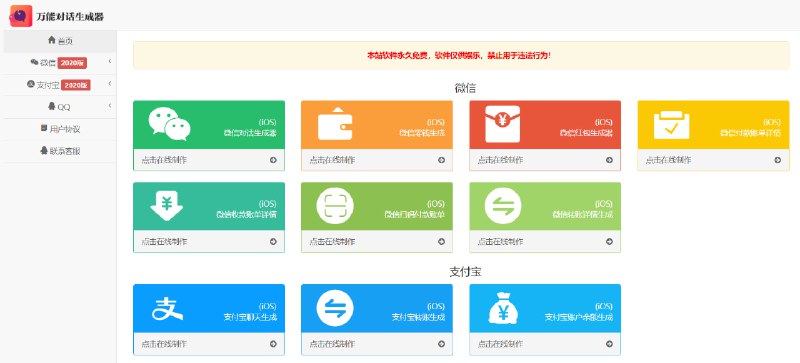
Task: Click the 微信付款账单详情 card title text
Action: click(751, 133)
